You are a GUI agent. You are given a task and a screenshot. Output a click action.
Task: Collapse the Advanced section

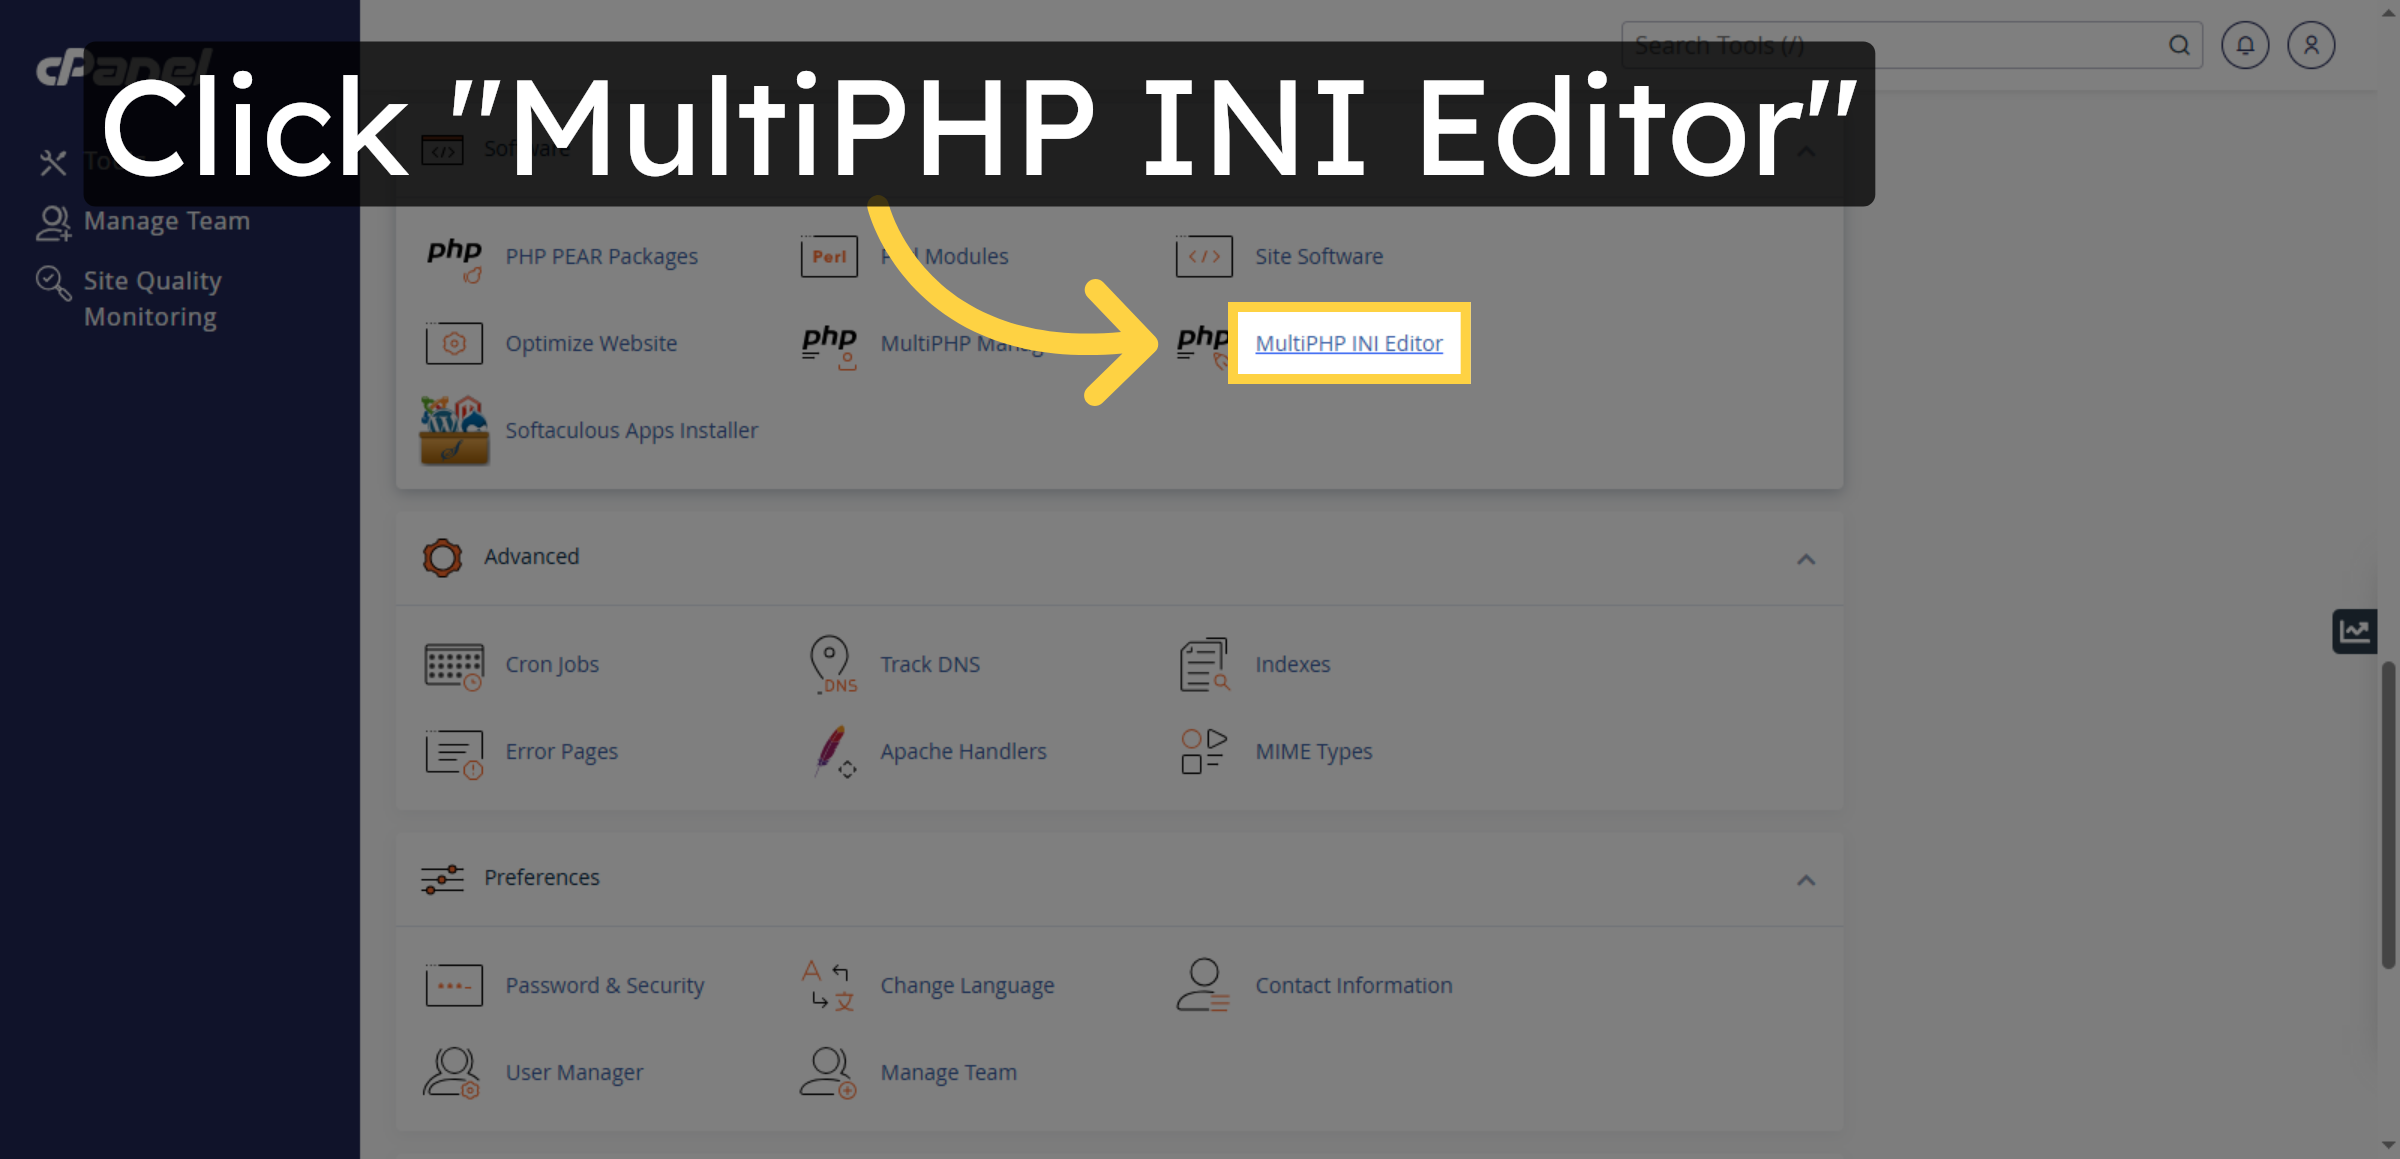1806,559
